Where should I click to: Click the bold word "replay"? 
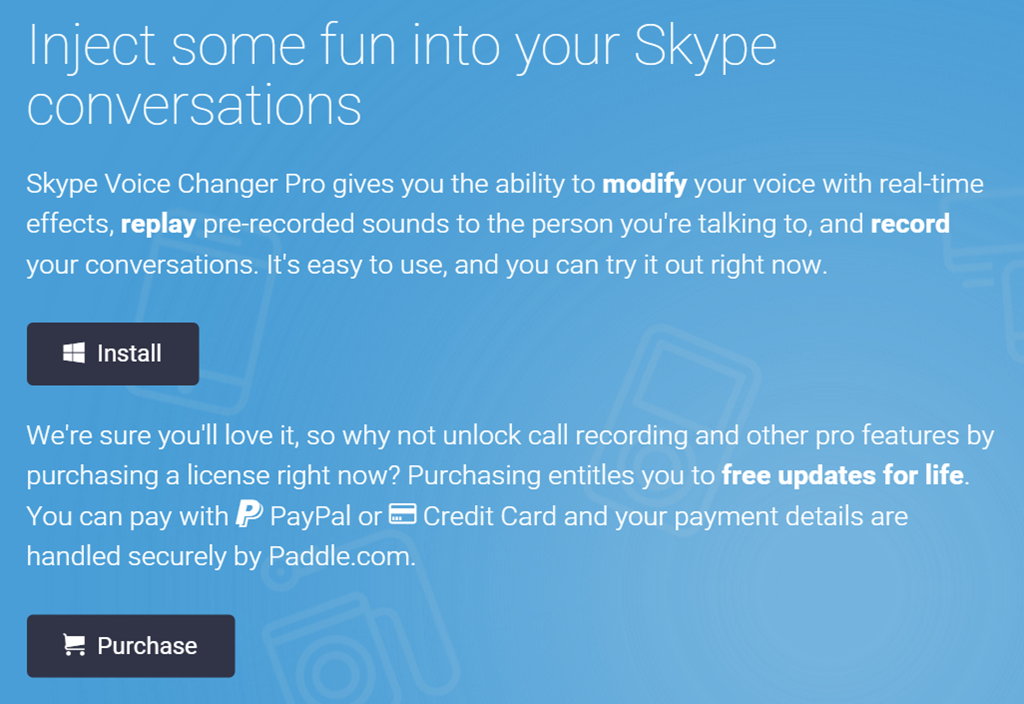coord(158,224)
